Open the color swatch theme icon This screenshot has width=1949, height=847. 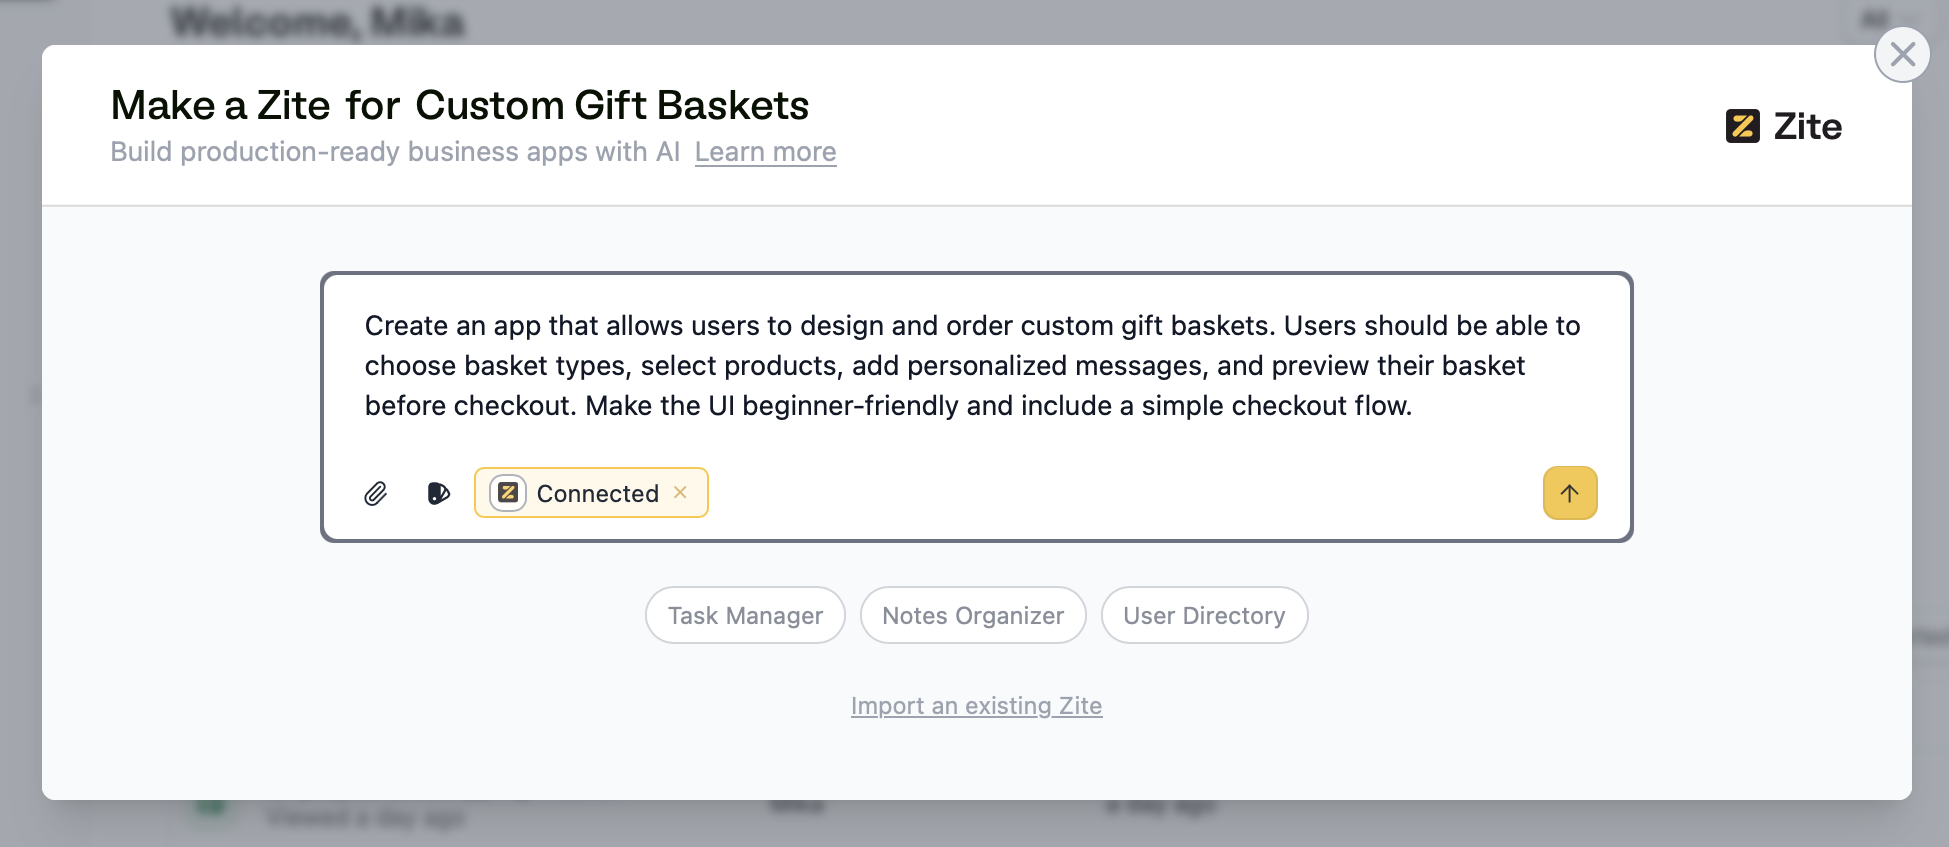pyautogui.click(x=438, y=493)
